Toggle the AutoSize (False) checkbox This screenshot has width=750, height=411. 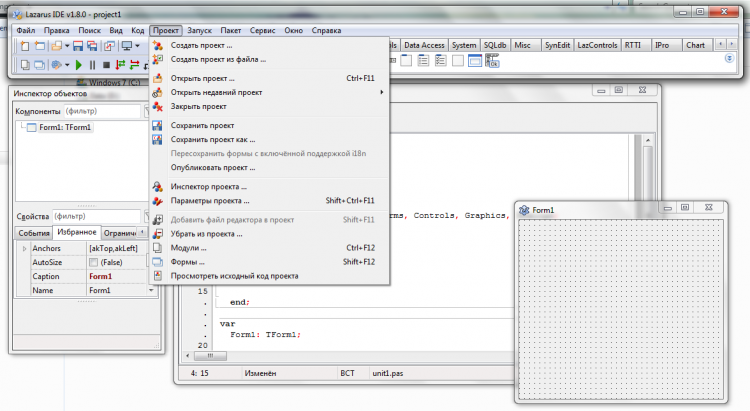[93, 262]
